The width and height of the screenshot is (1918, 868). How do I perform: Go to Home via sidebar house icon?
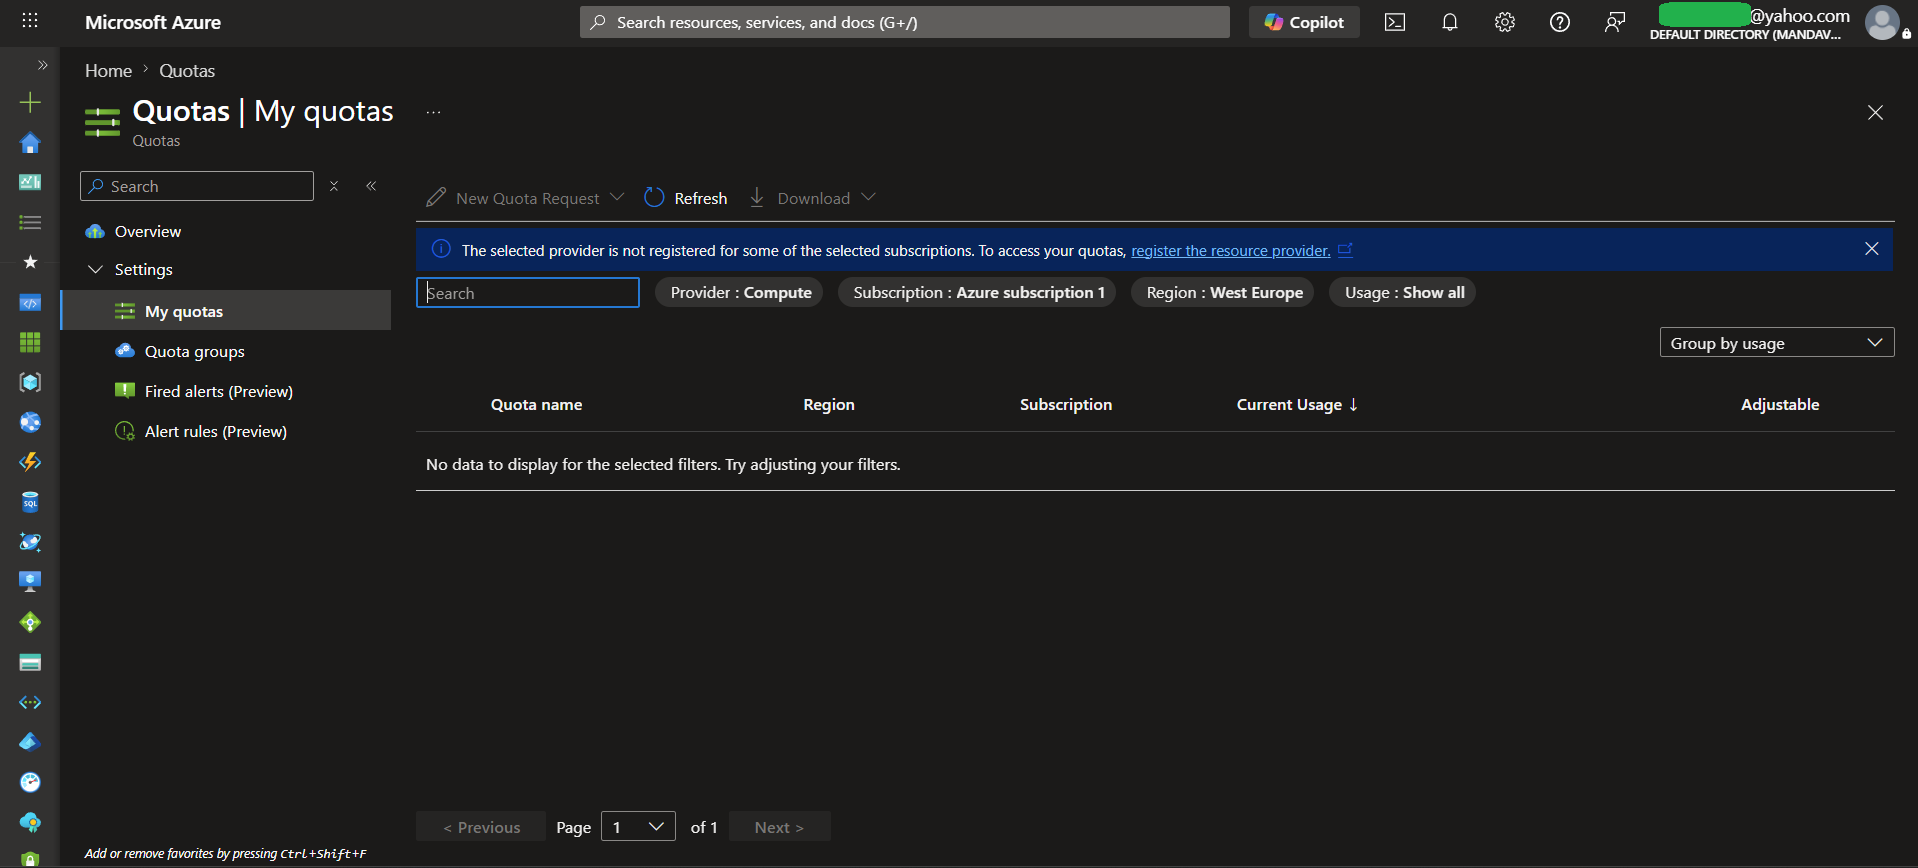click(30, 143)
